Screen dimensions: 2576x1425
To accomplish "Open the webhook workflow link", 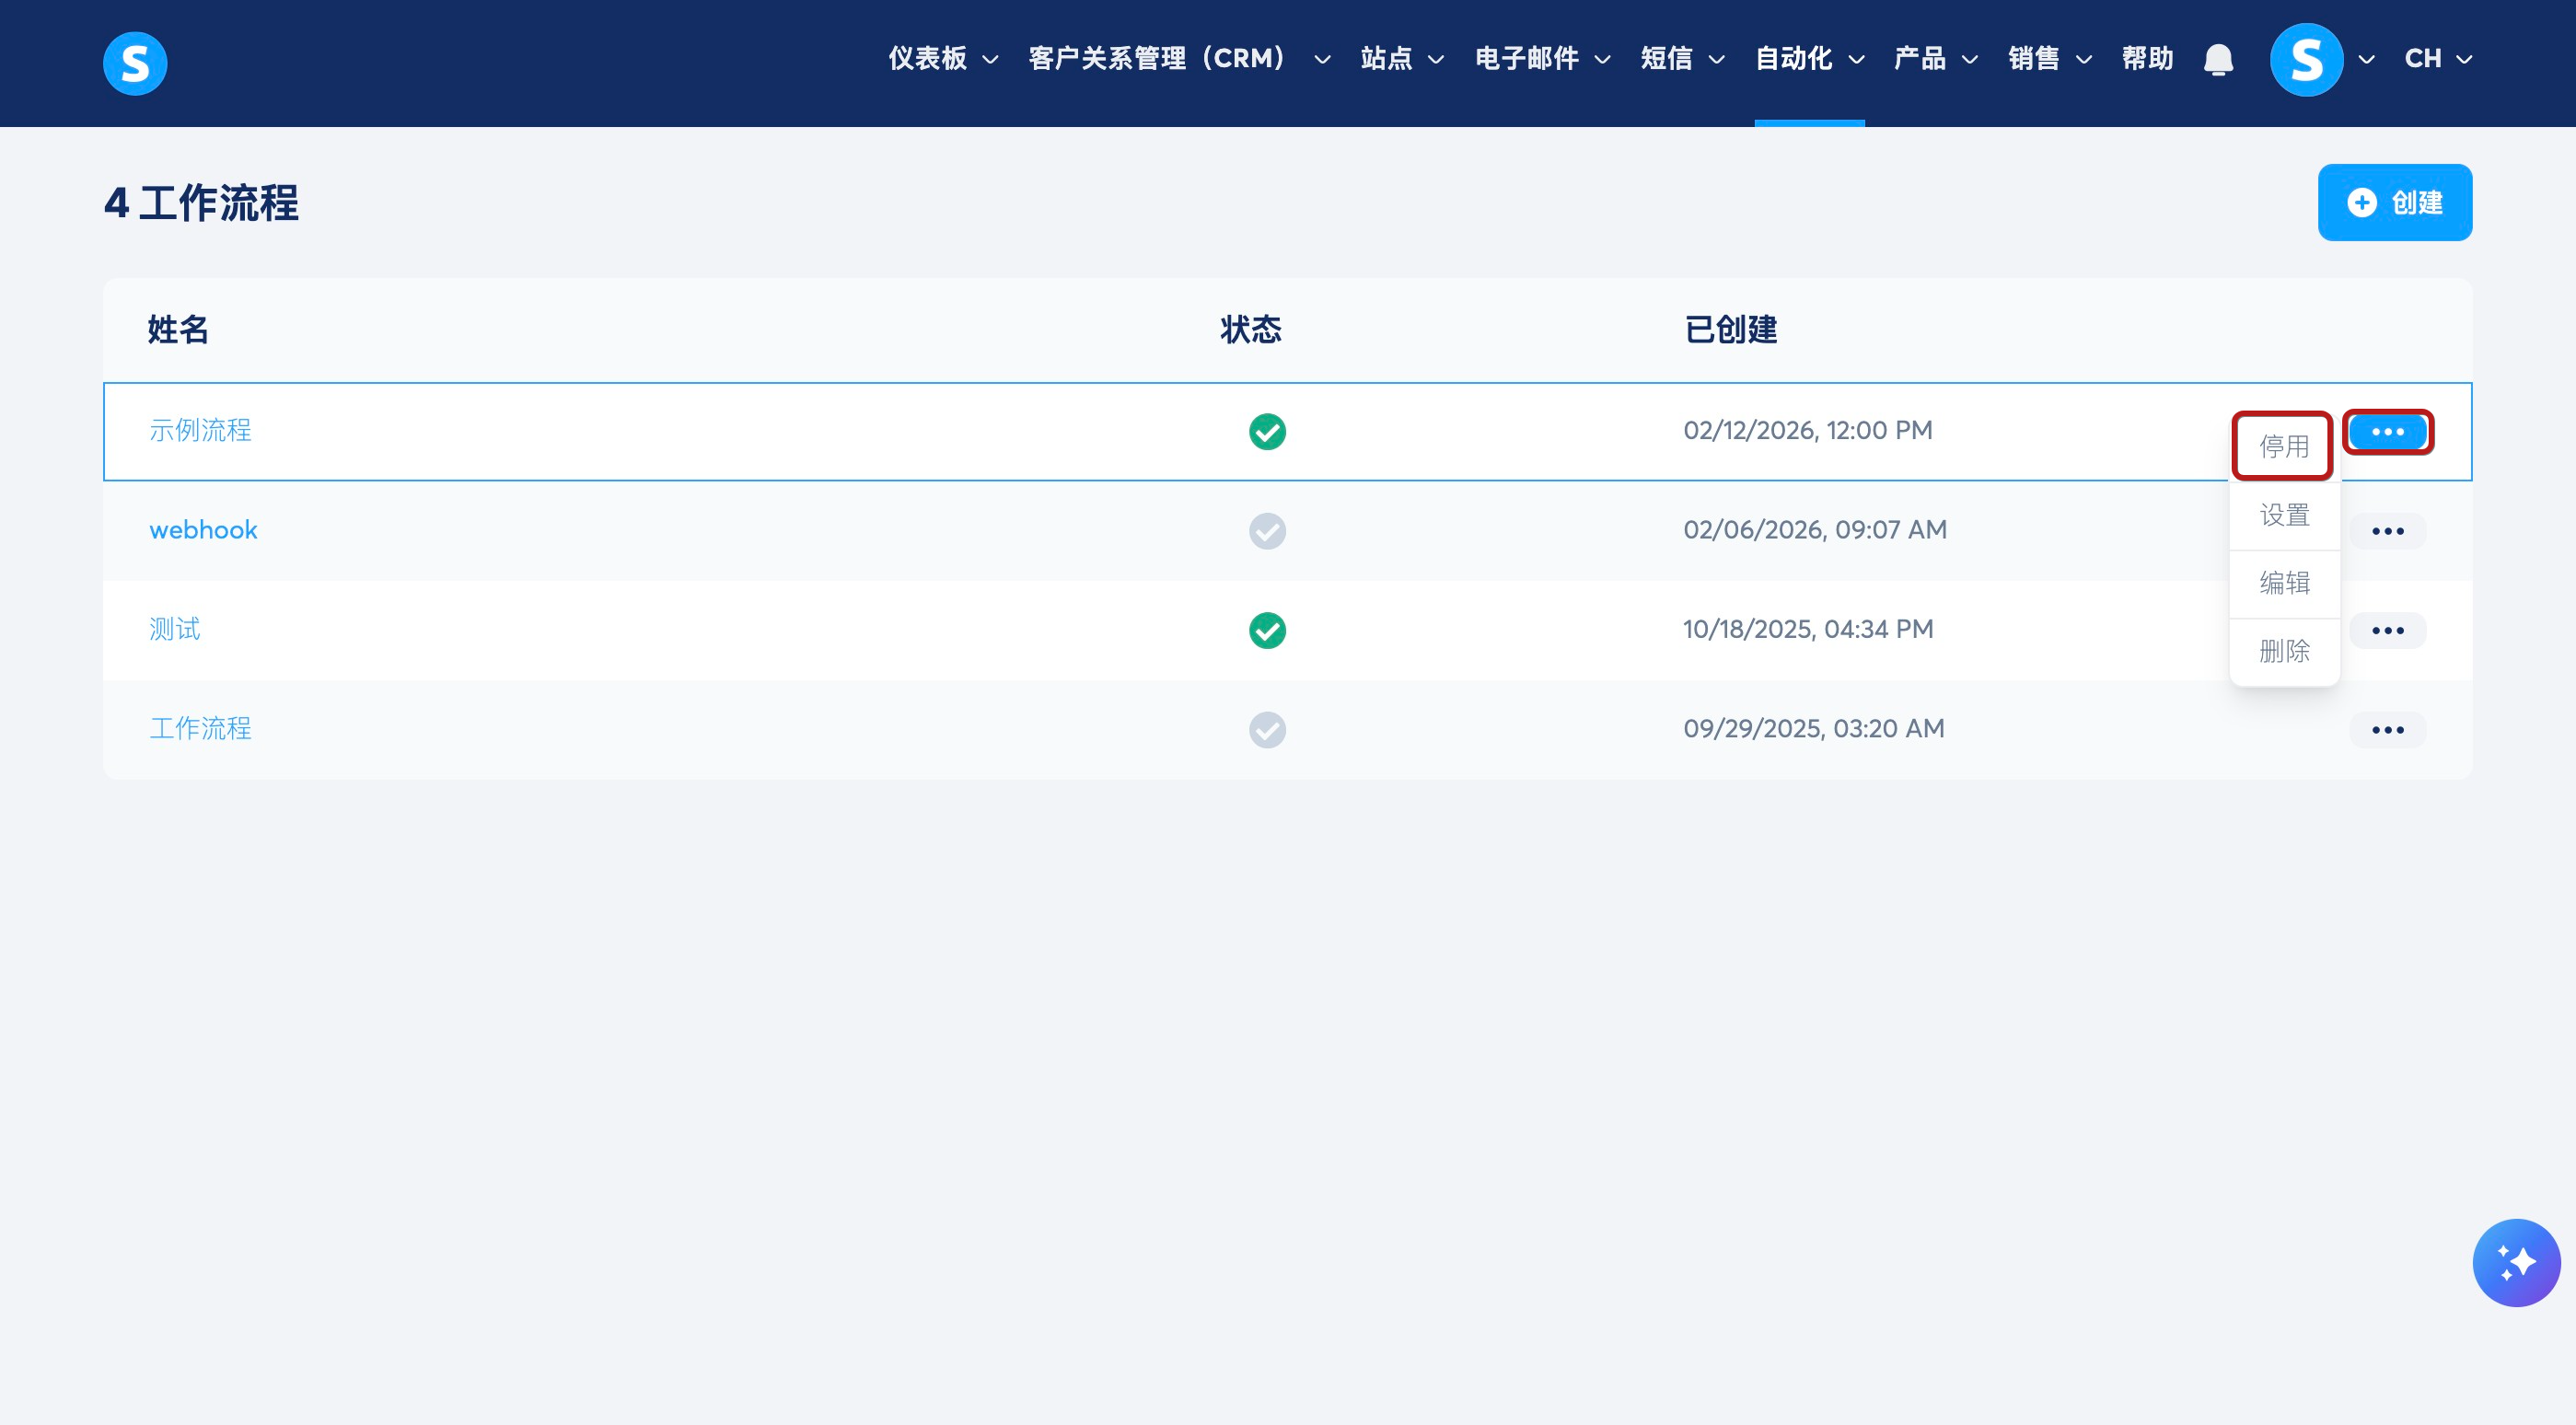I will point(203,530).
